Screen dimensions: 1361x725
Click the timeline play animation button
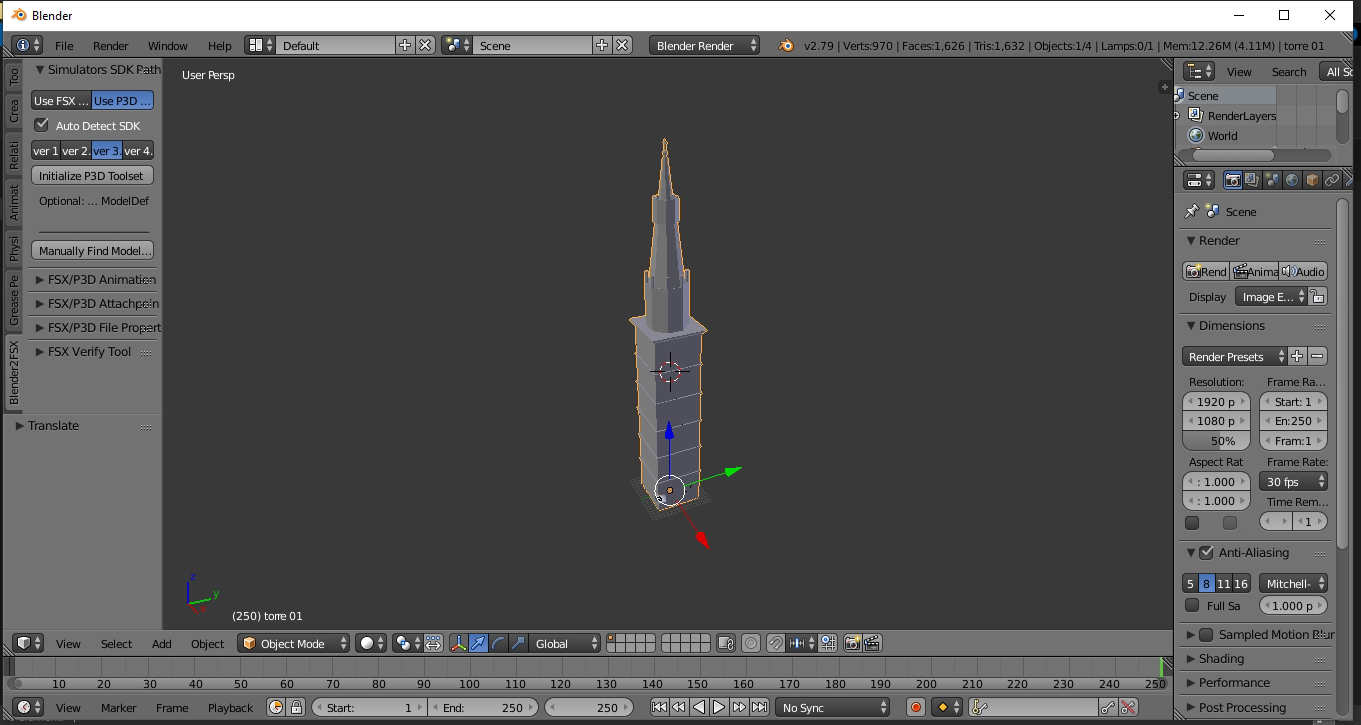click(719, 707)
